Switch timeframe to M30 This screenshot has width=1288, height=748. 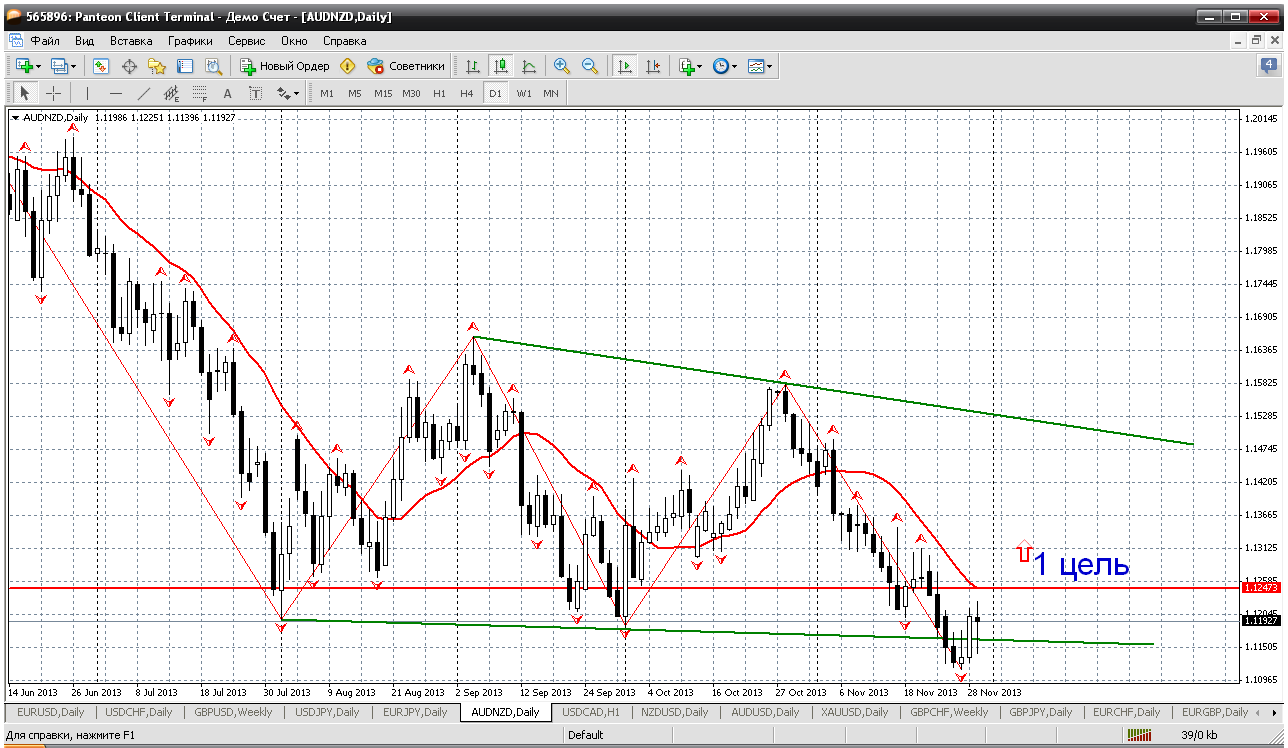click(x=411, y=93)
